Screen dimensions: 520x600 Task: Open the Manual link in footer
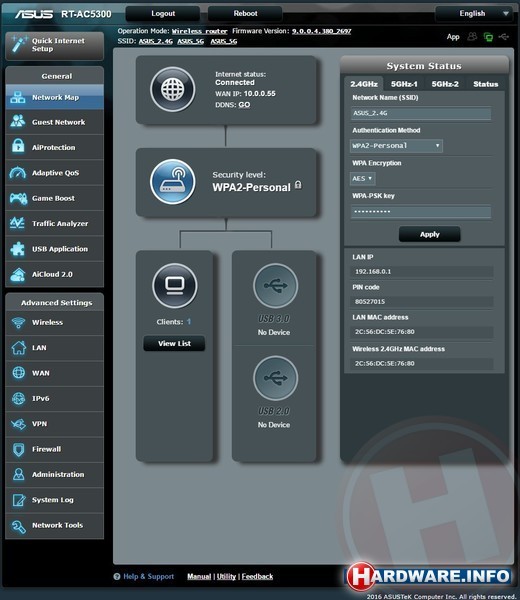[x=199, y=576]
